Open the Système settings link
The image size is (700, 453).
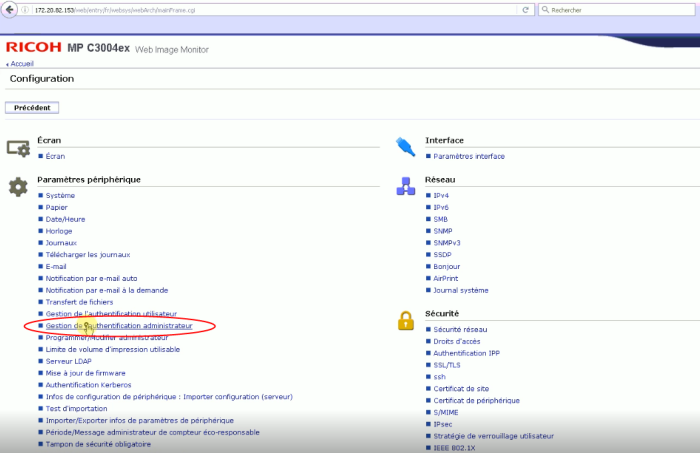(x=60, y=195)
